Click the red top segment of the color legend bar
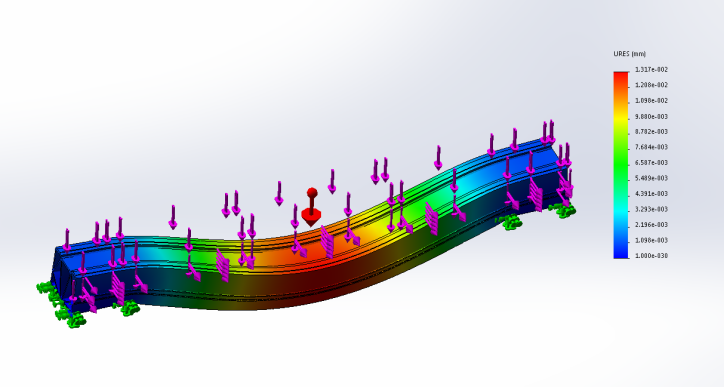Viewport: 724px width, 387px height. tap(621, 79)
